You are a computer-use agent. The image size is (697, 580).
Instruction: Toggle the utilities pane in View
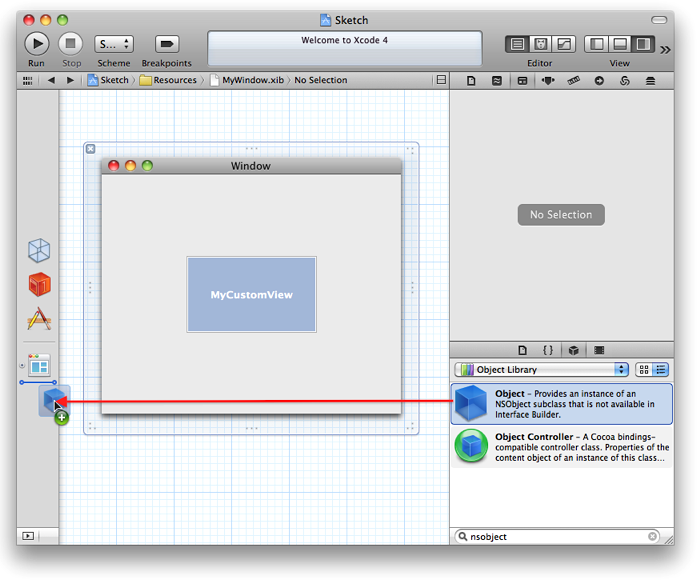[643, 44]
